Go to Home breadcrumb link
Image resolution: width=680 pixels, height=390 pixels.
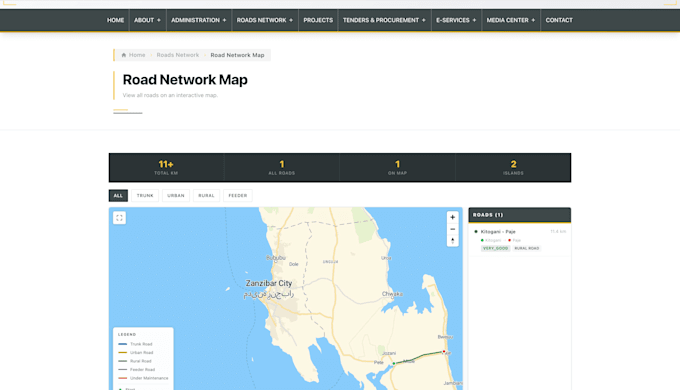coord(137,55)
